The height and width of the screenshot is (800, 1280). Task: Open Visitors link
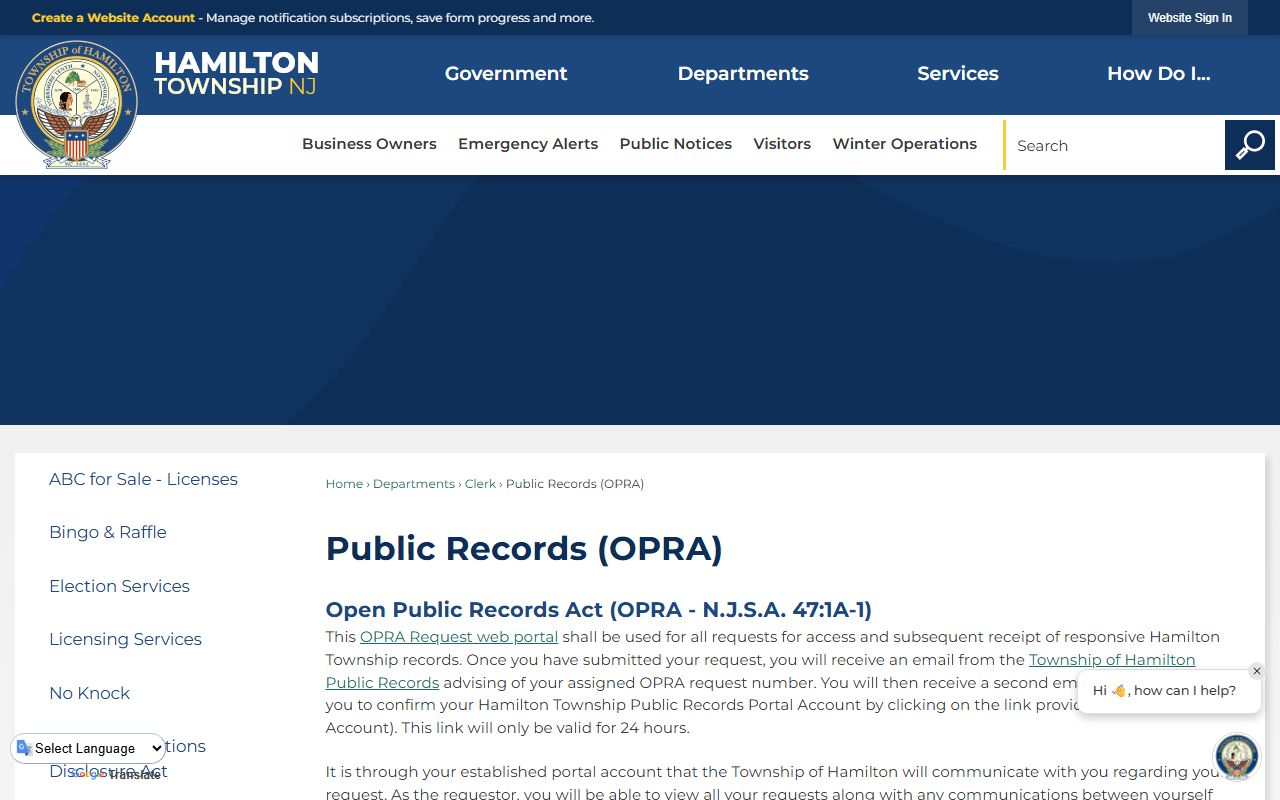[782, 144]
